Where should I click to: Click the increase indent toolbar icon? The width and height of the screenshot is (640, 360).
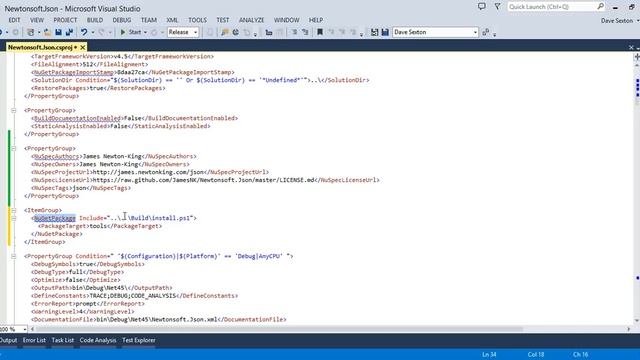pyautogui.click(x=269, y=32)
